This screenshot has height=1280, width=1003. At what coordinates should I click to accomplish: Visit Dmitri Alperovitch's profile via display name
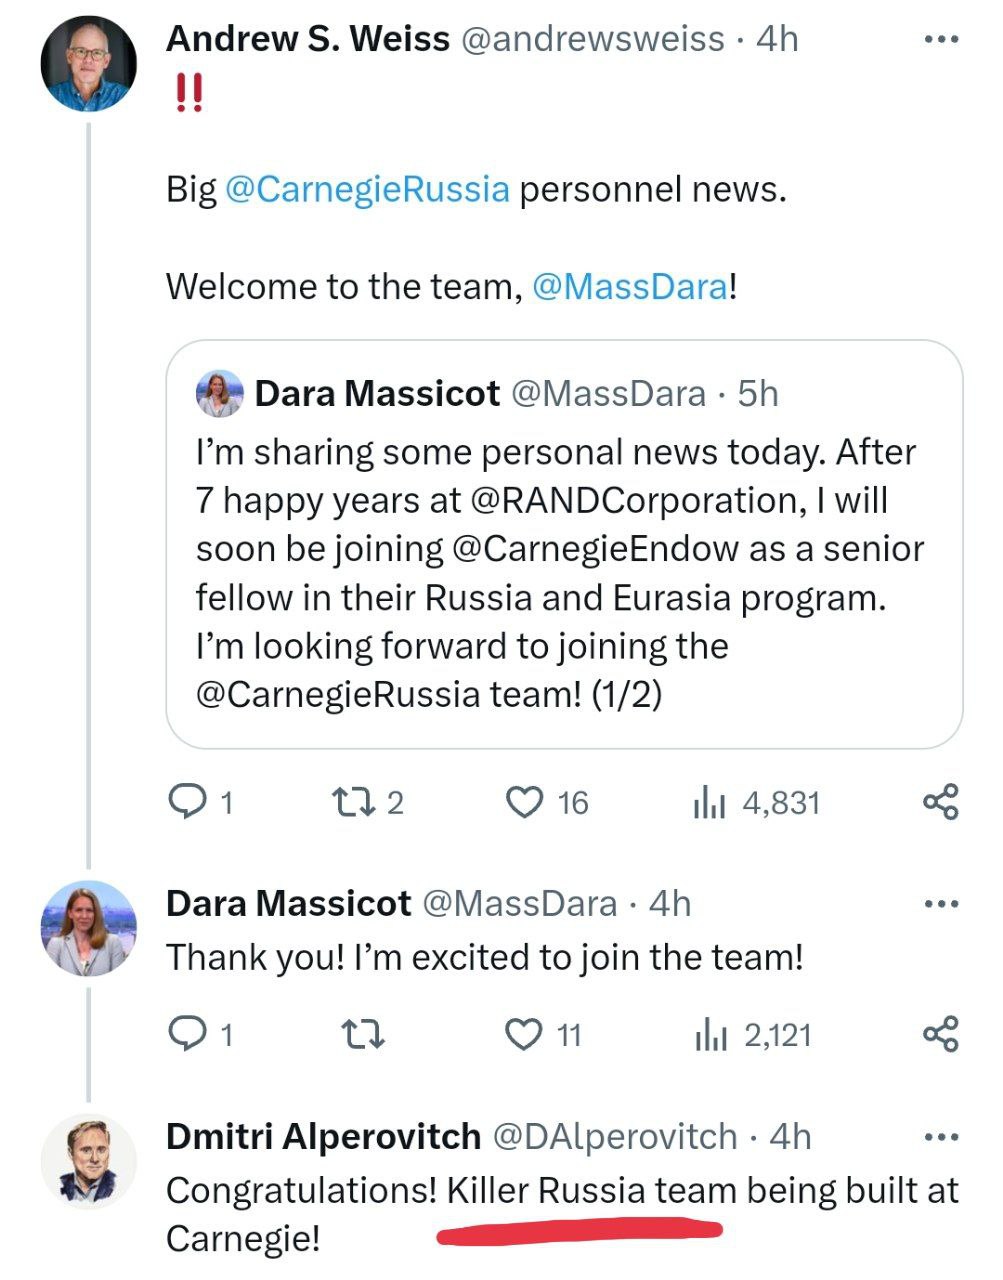point(323,1137)
